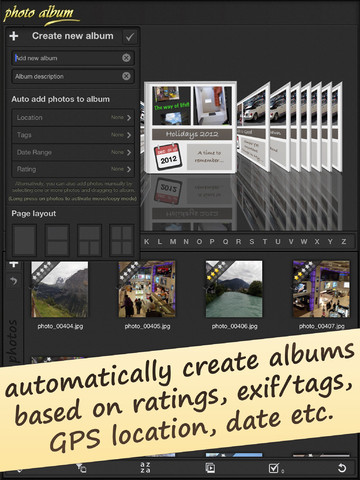Confirm album creation with the checkmark button
The width and height of the screenshot is (360, 480).
tap(130, 37)
